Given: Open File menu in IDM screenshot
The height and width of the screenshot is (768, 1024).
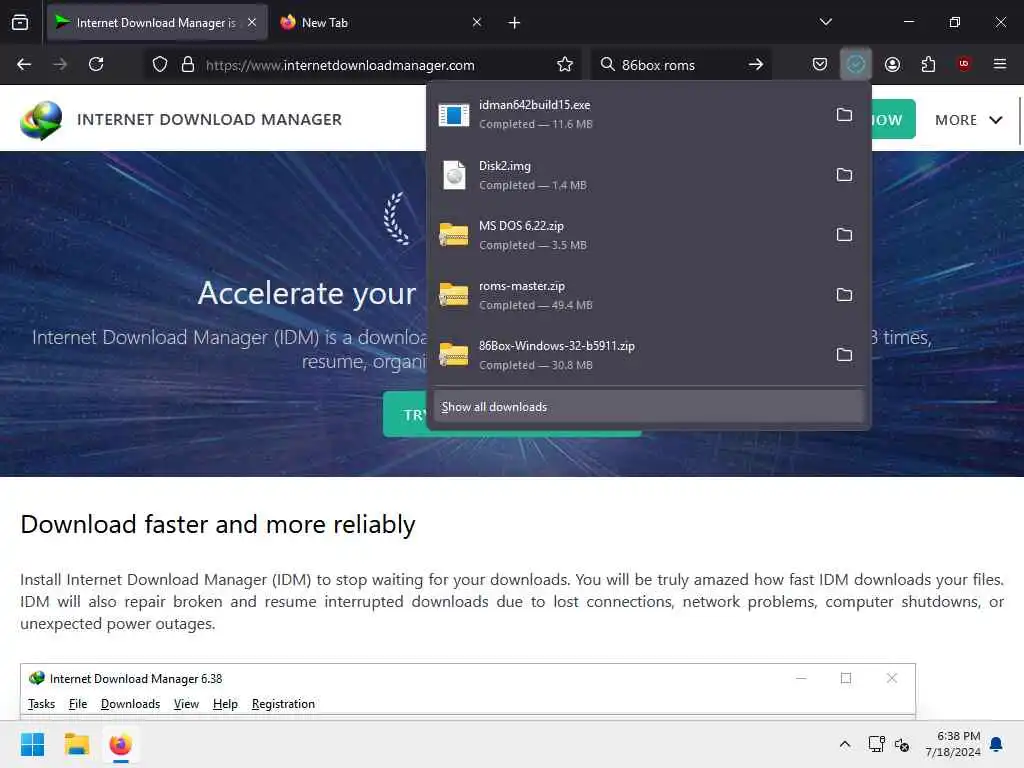Looking at the screenshot, I should point(78,703).
